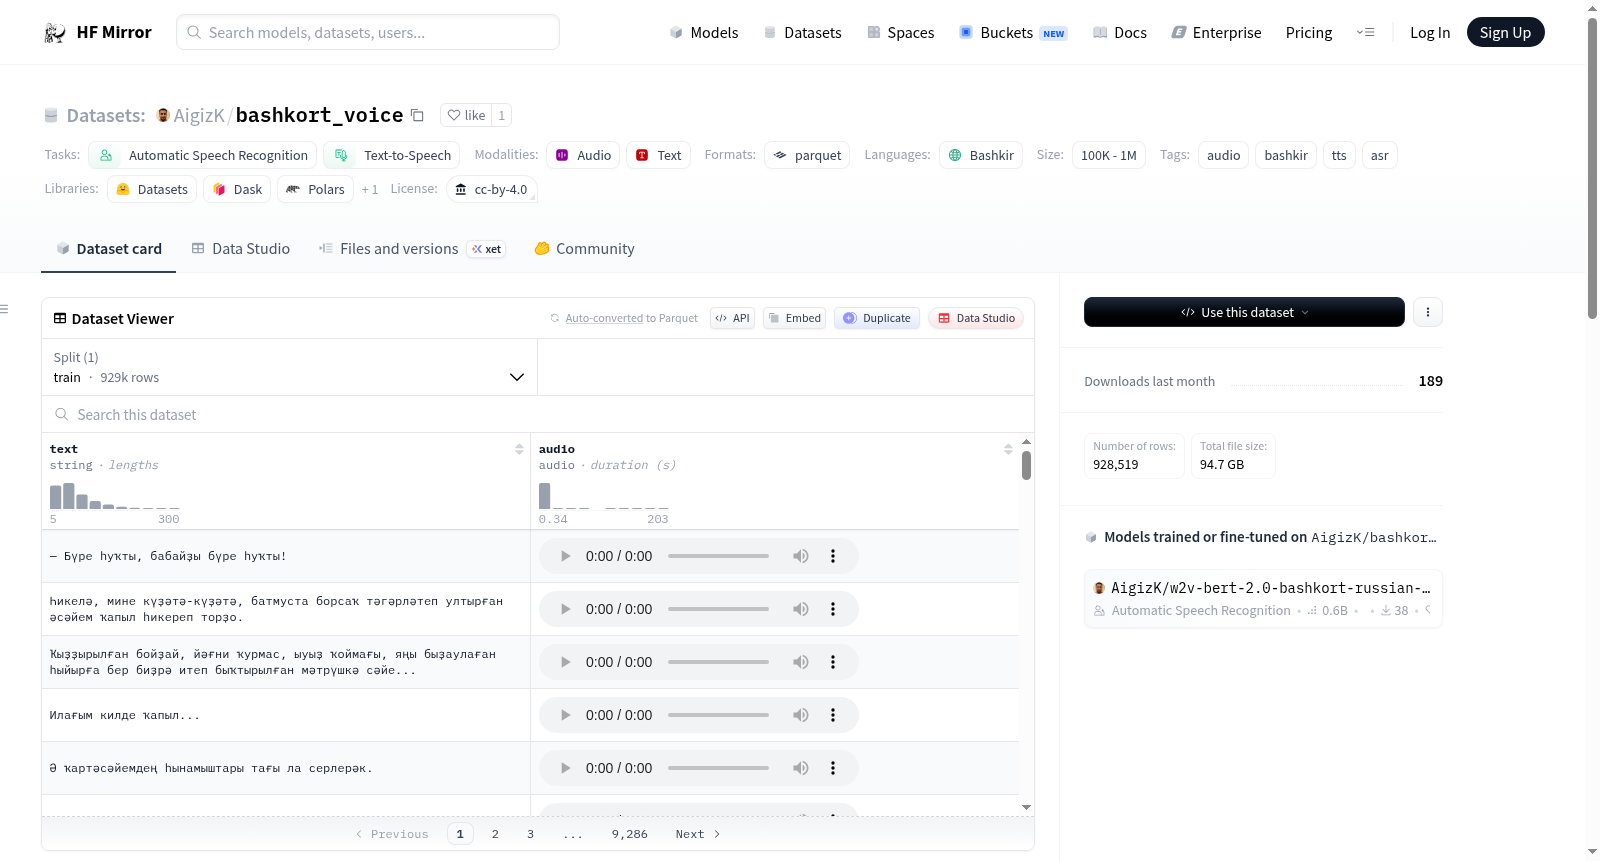This screenshot has width=1600, height=861.
Task: Open audio options for 'Буре һуҡты' row
Action: (x=833, y=556)
